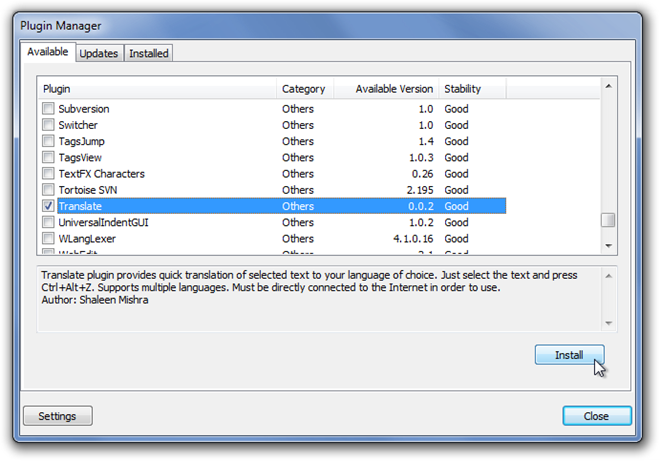
Task: Select the TagsView plugin name
Action: [x=80, y=157]
